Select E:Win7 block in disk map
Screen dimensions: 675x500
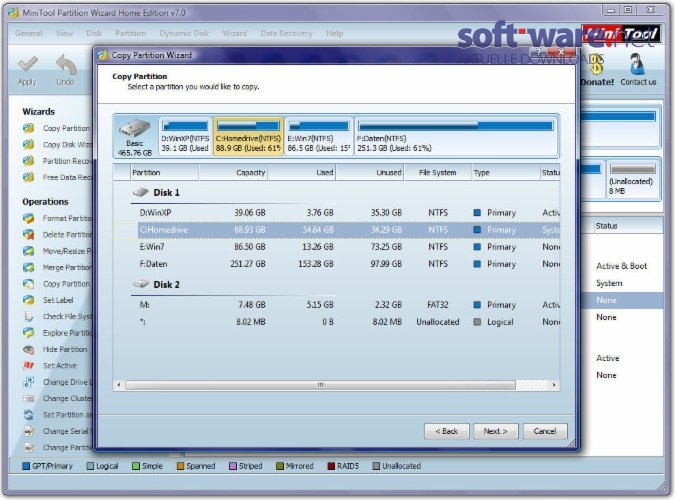(x=319, y=137)
